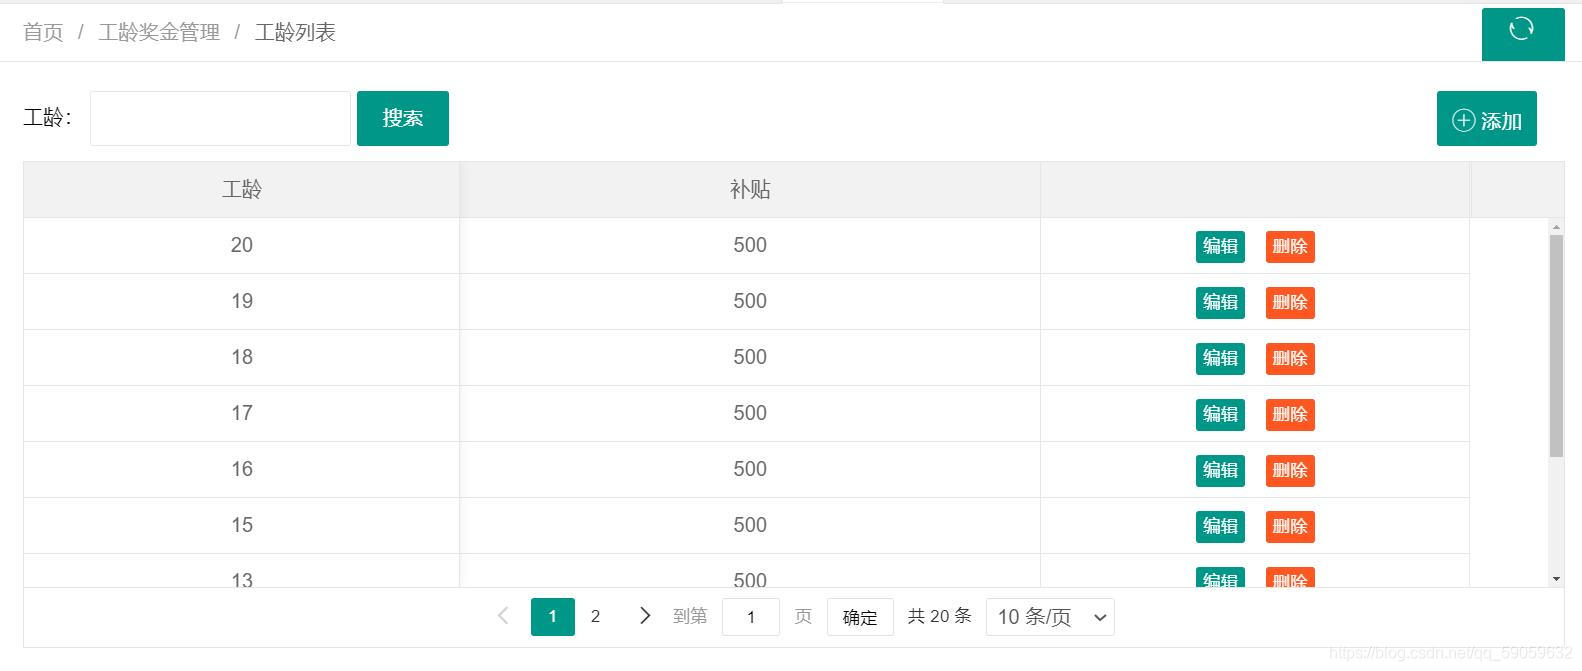Click the page number jump input
The width and height of the screenshot is (1582, 671).
pyautogui.click(x=750, y=617)
